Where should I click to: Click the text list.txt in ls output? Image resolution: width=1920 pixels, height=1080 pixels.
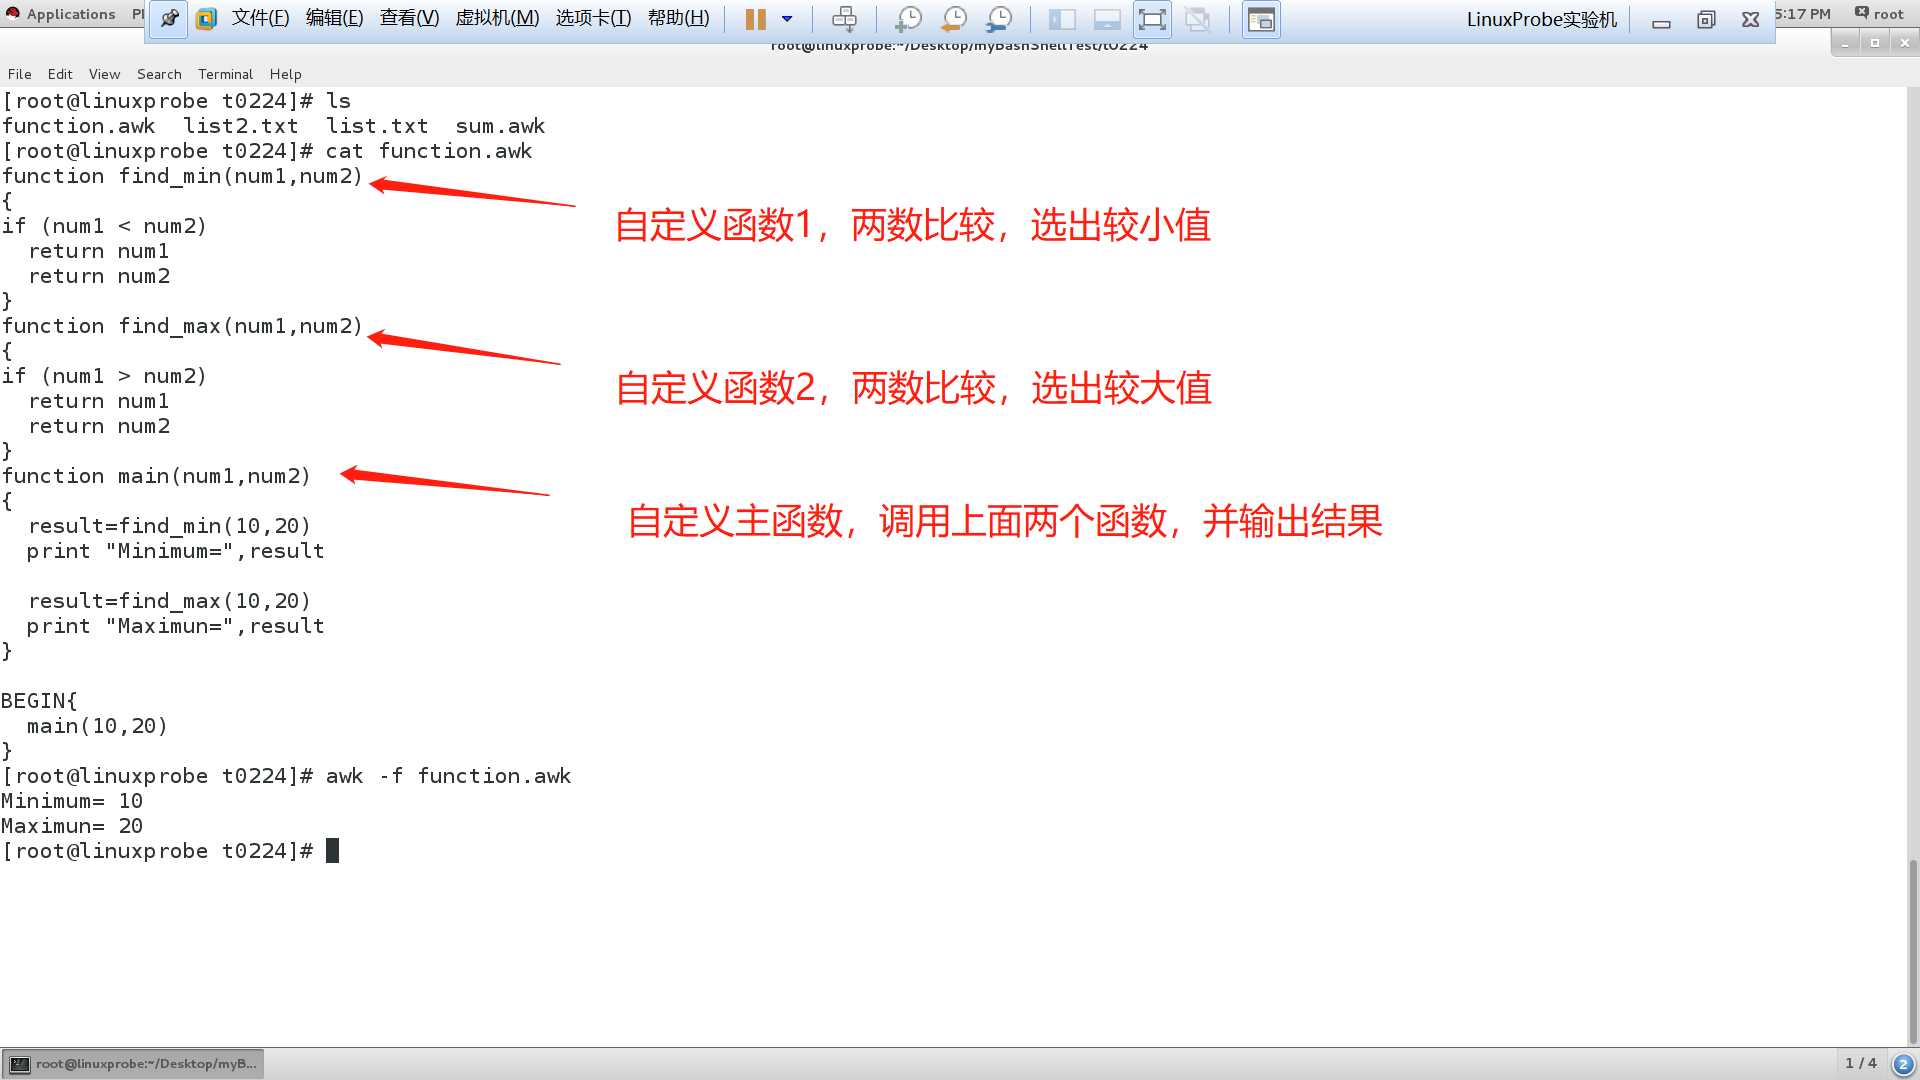click(377, 126)
